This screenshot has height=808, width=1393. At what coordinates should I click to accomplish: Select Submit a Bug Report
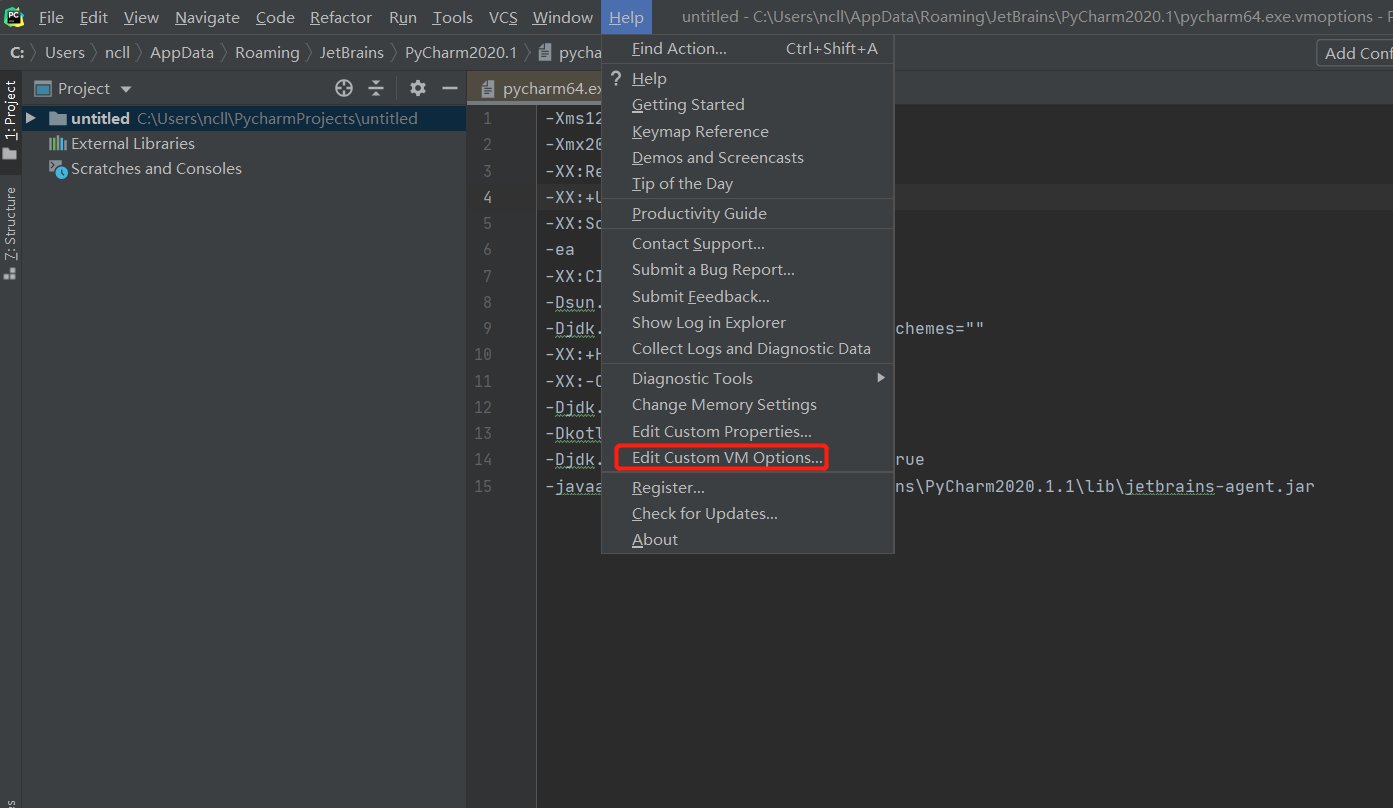(x=747, y=270)
